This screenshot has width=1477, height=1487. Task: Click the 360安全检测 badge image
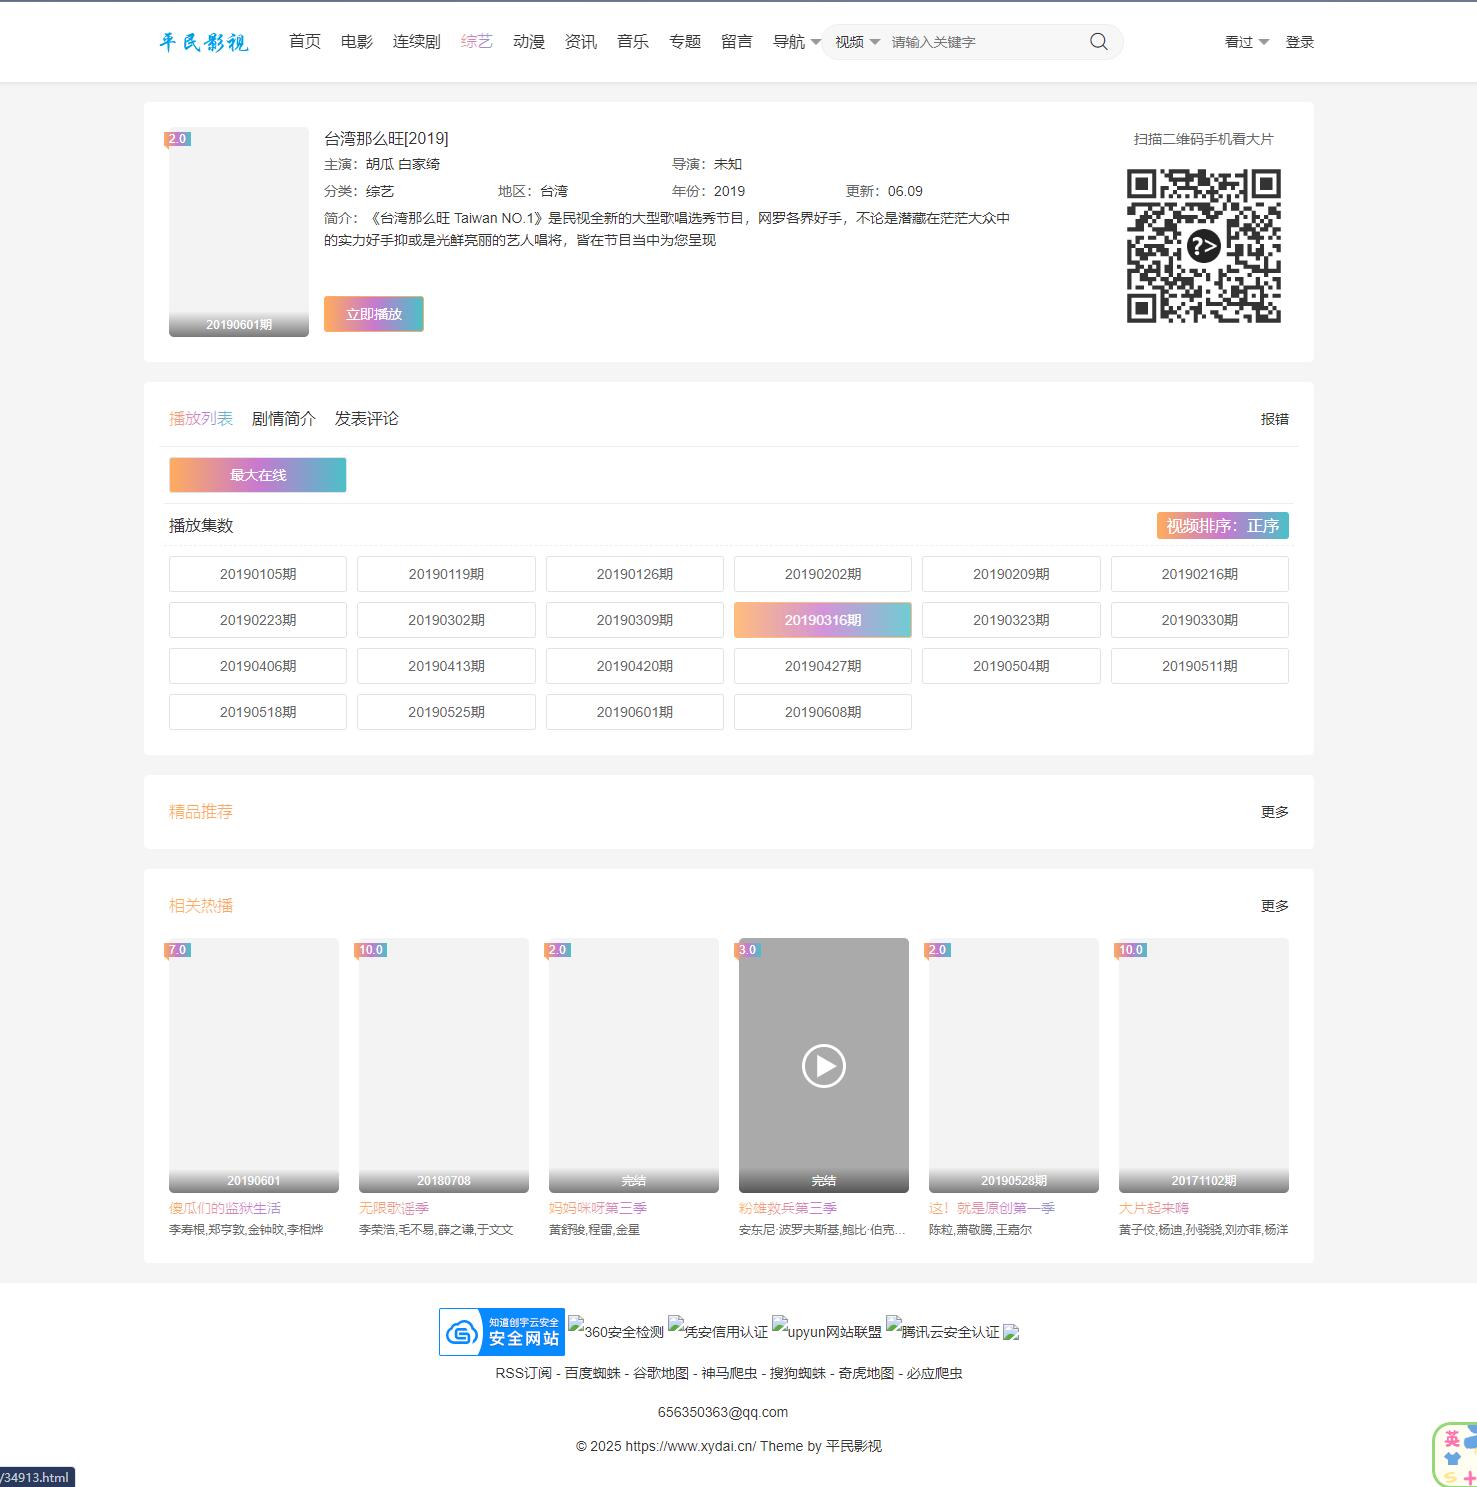coord(616,1331)
